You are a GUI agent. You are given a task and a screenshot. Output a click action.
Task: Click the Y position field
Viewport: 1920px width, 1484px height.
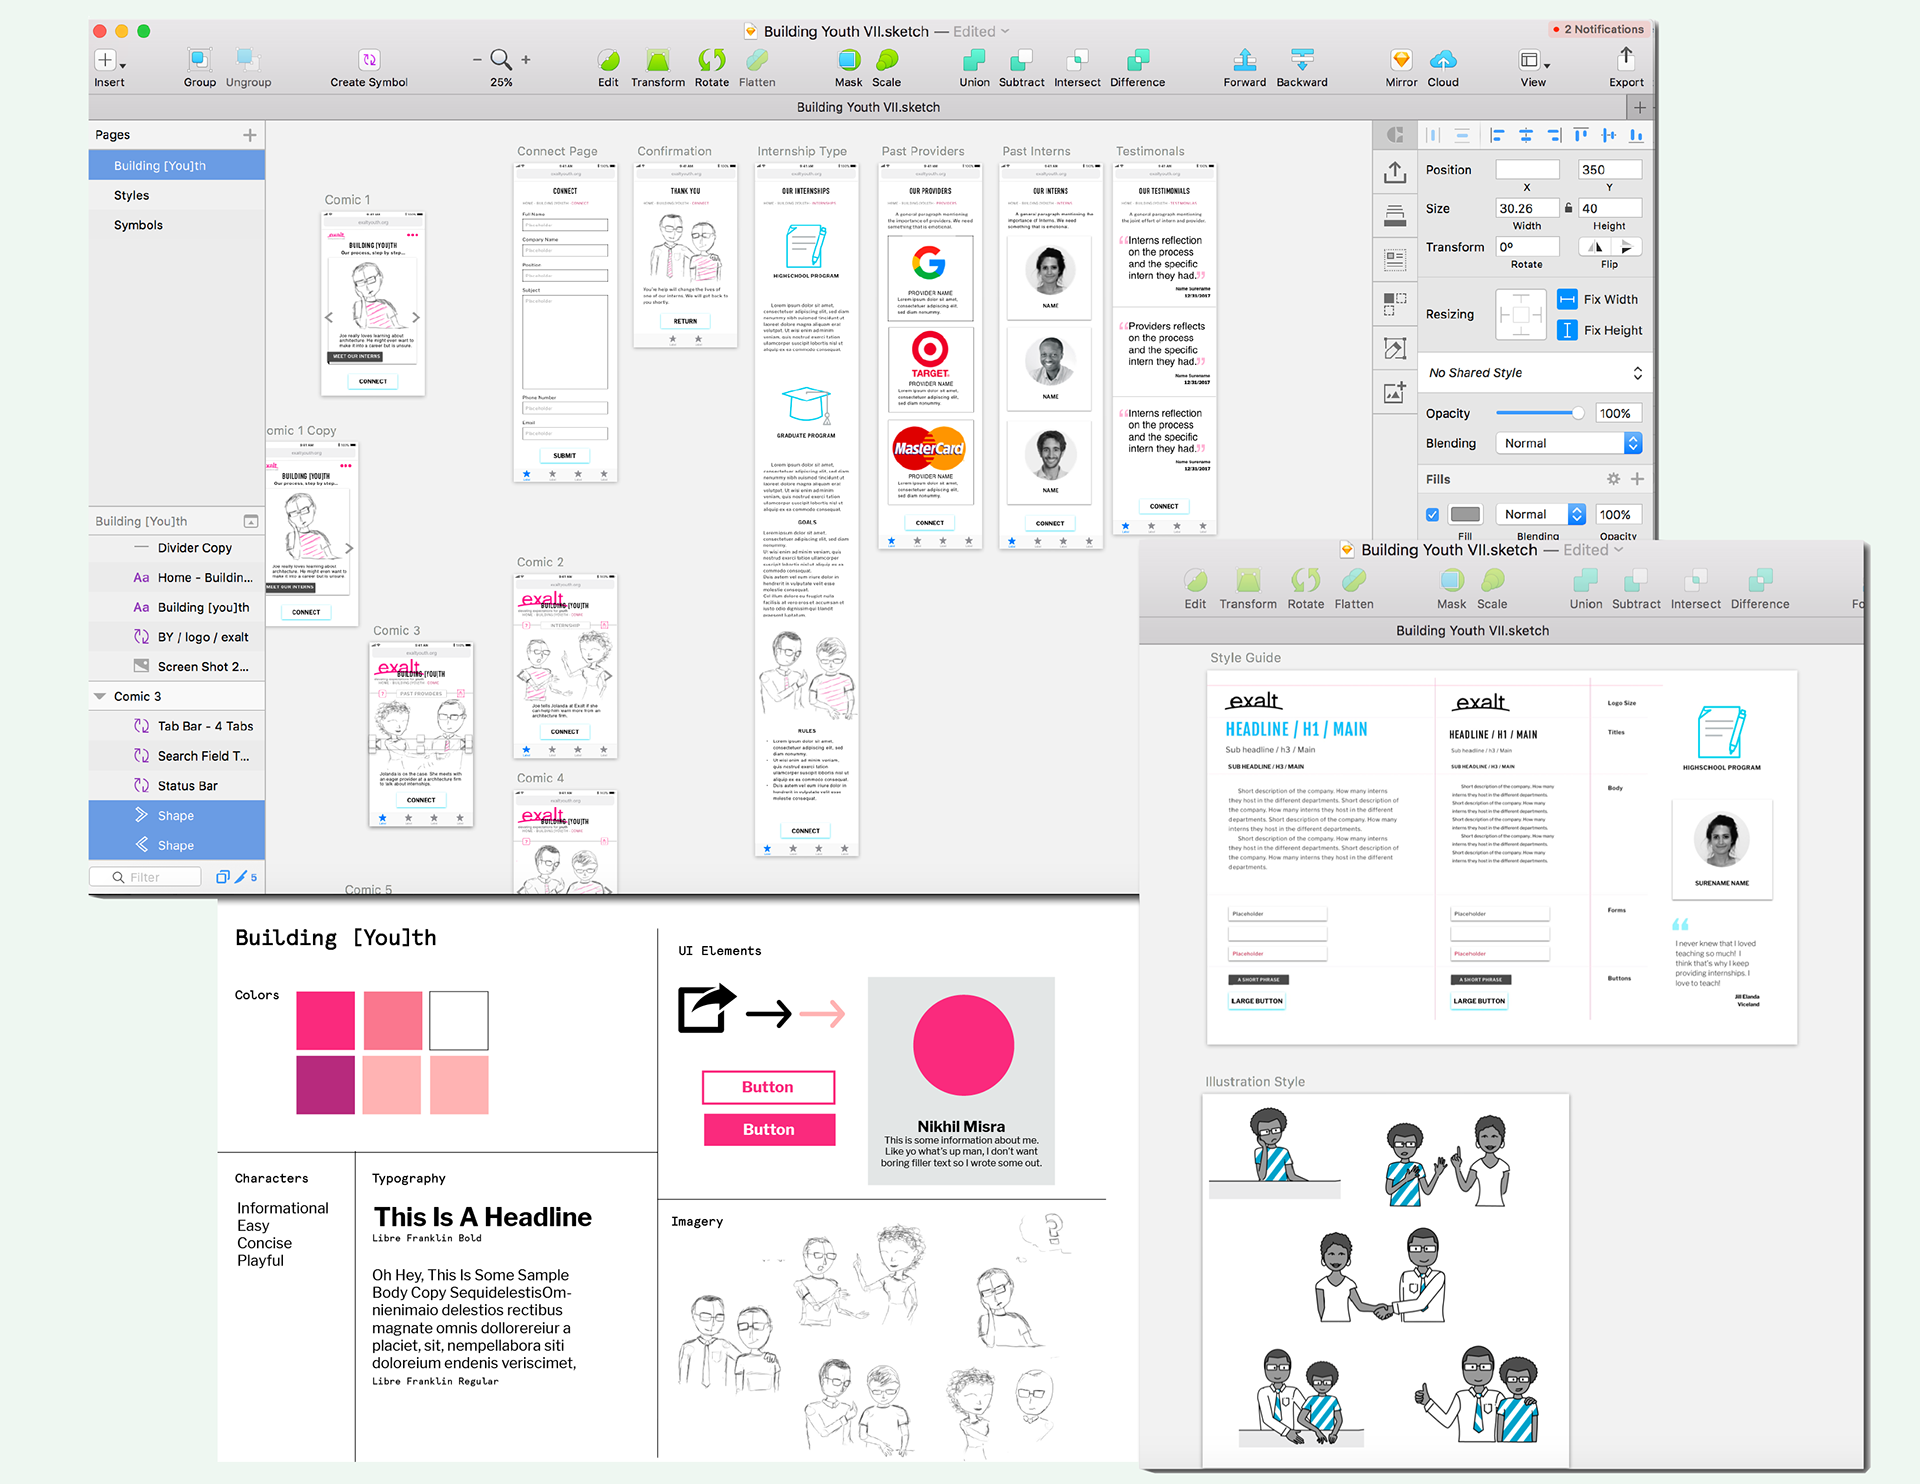pyautogui.click(x=1609, y=170)
